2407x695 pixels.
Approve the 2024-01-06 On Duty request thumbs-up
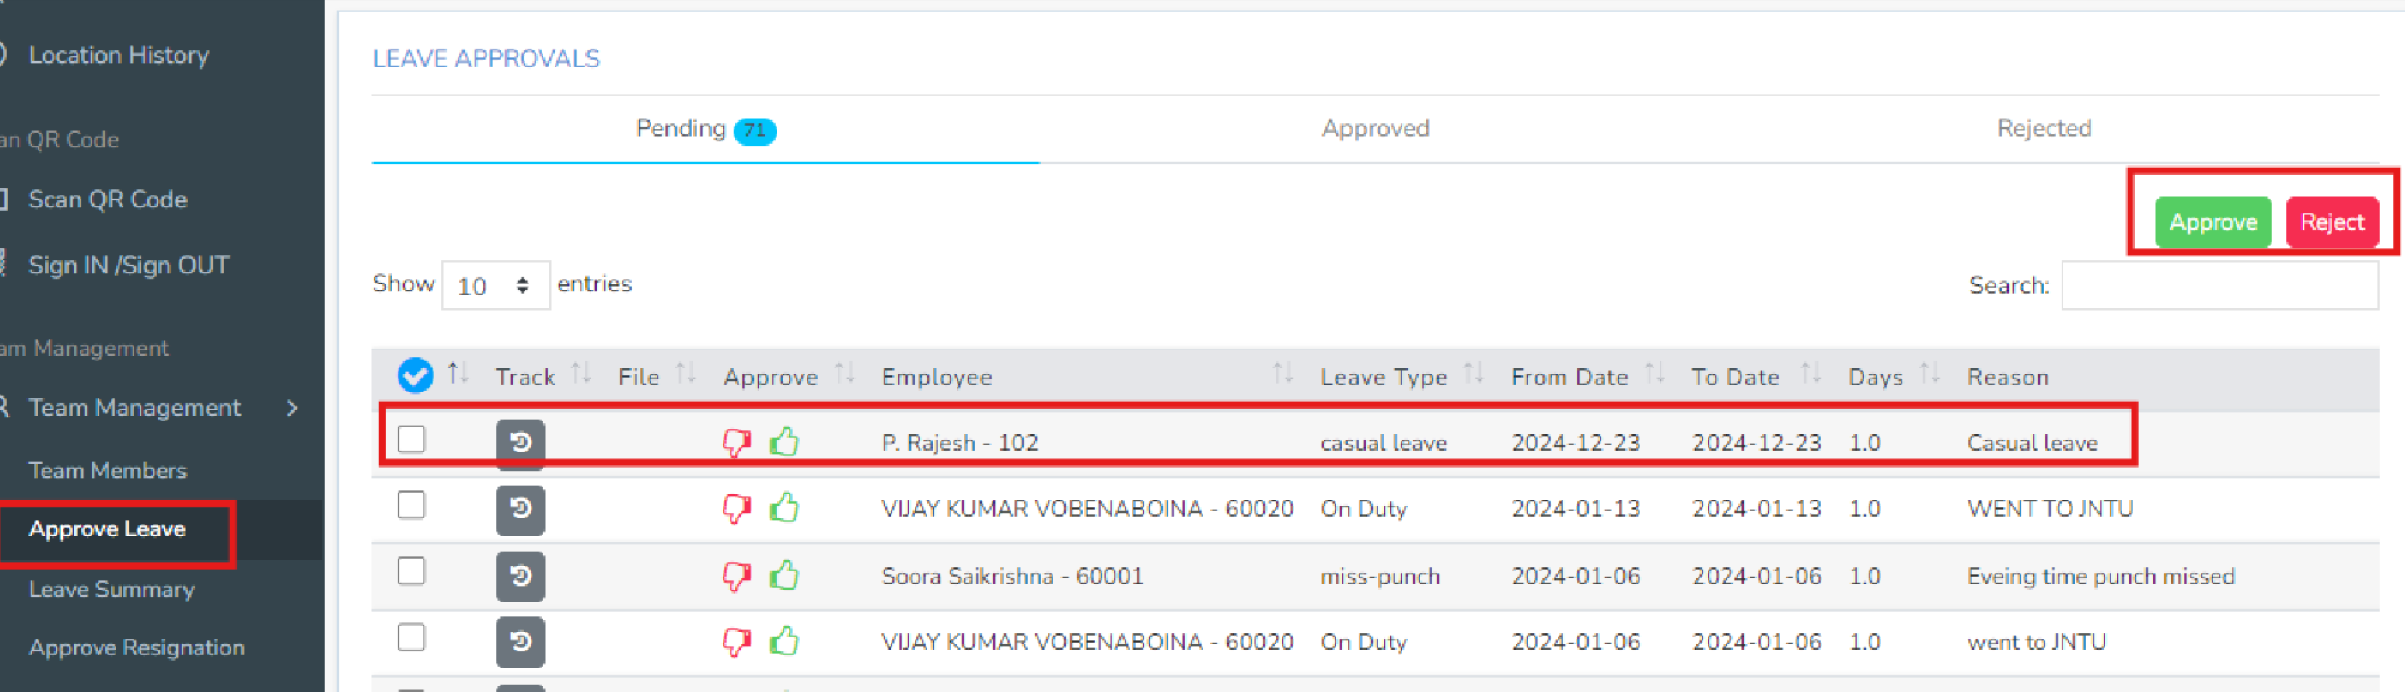coord(784,641)
